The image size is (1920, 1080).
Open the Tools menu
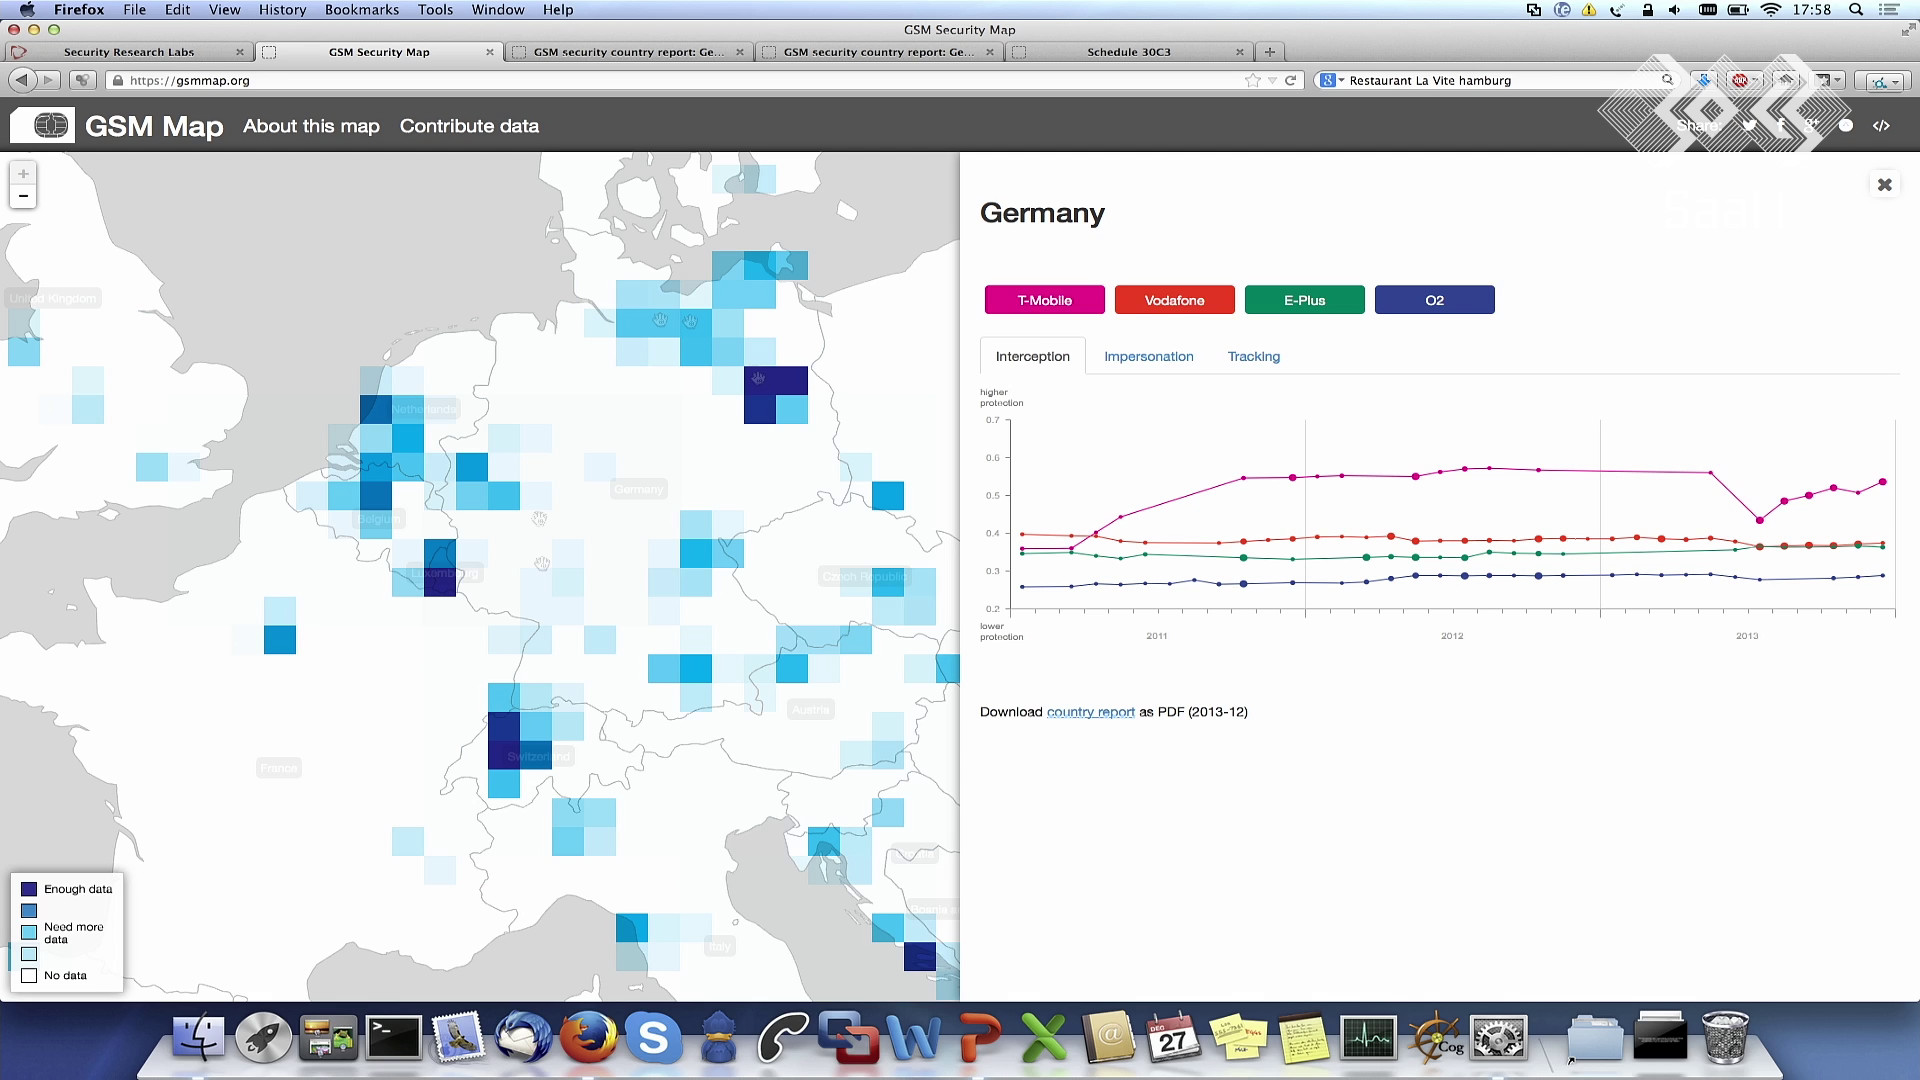(435, 10)
